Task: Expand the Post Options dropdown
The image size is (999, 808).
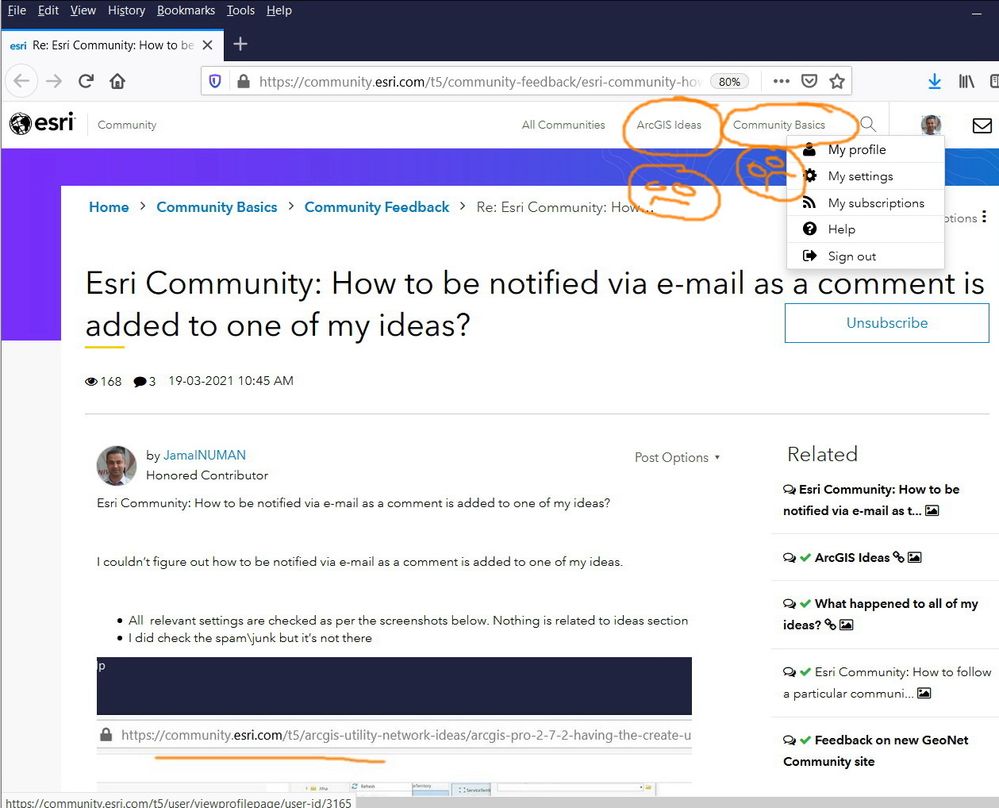Action: (x=677, y=458)
